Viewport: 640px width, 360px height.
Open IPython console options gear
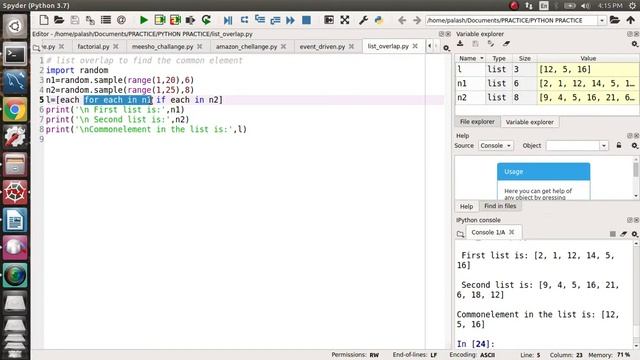(x=635, y=233)
